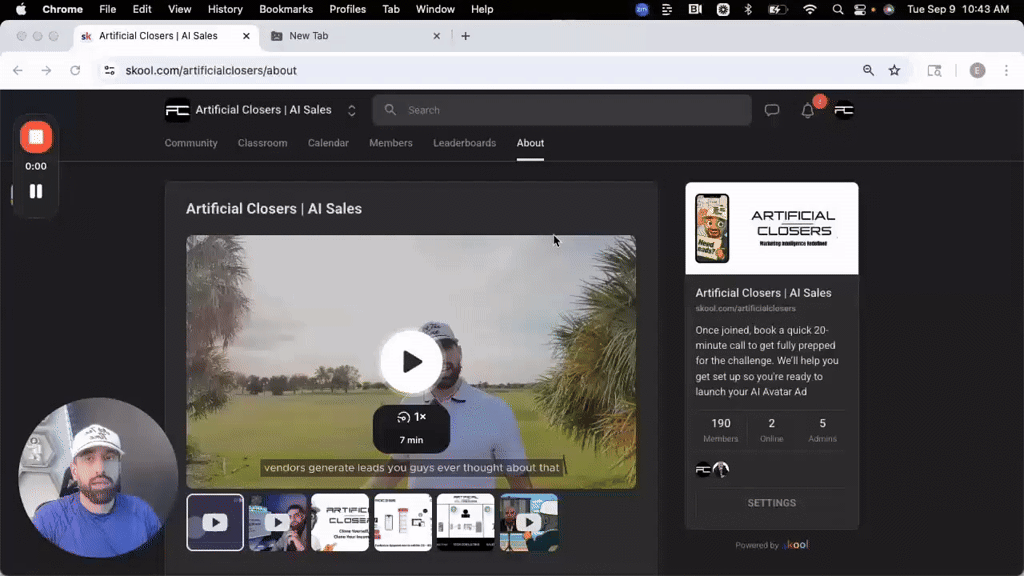The image size is (1024, 576).
Task: Open the Profiles menu
Action: 347,9
